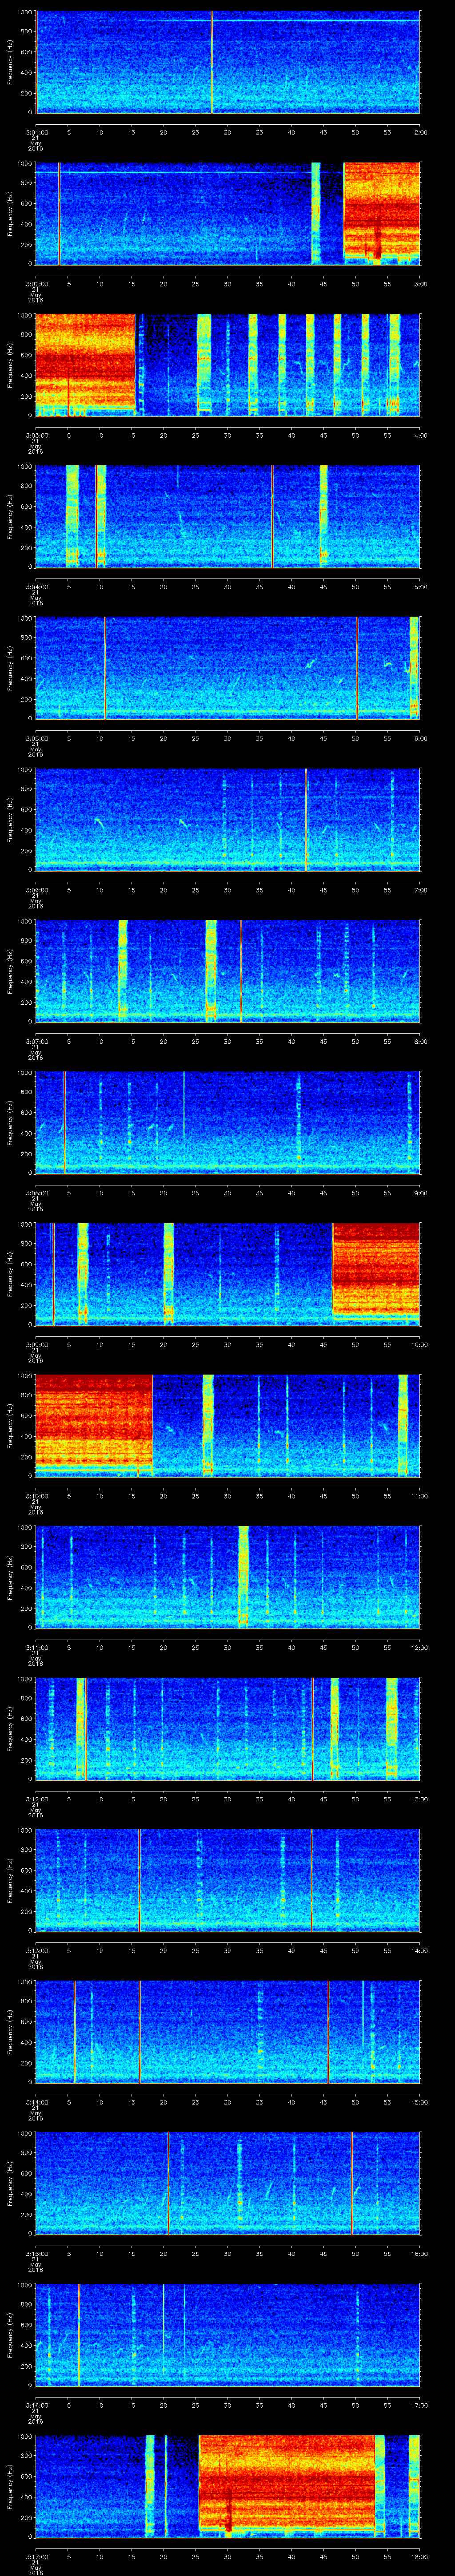
Task: Click the '11:00' end time label
Action: [x=419, y=1496]
